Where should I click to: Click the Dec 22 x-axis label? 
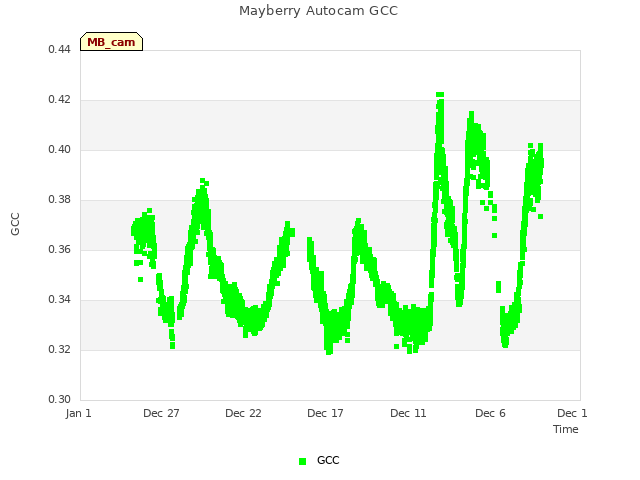tap(243, 413)
